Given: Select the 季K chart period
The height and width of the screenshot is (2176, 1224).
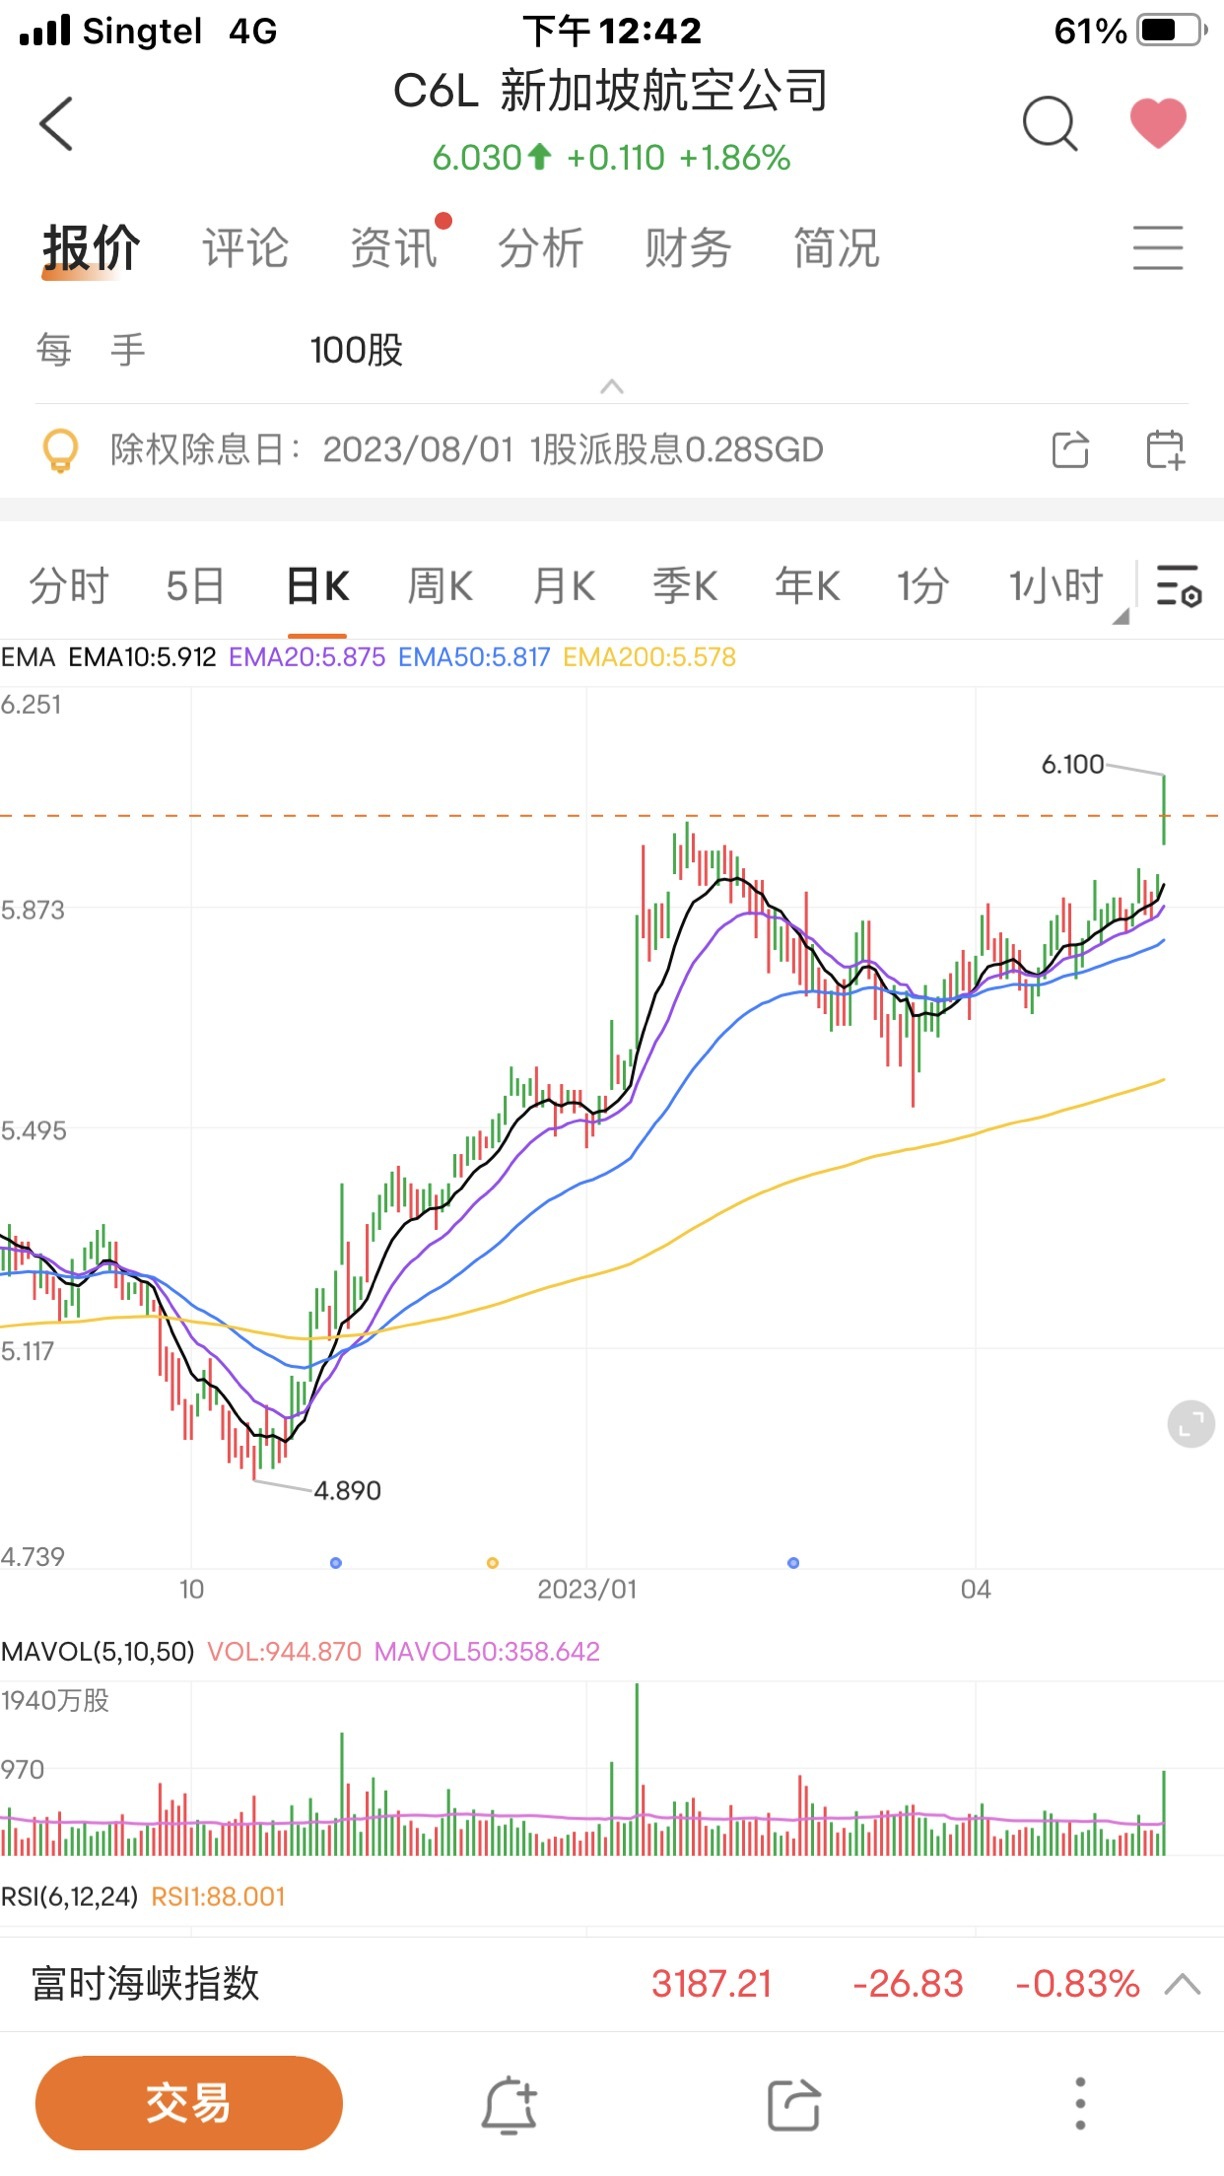Looking at the screenshot, I should 685,586.
